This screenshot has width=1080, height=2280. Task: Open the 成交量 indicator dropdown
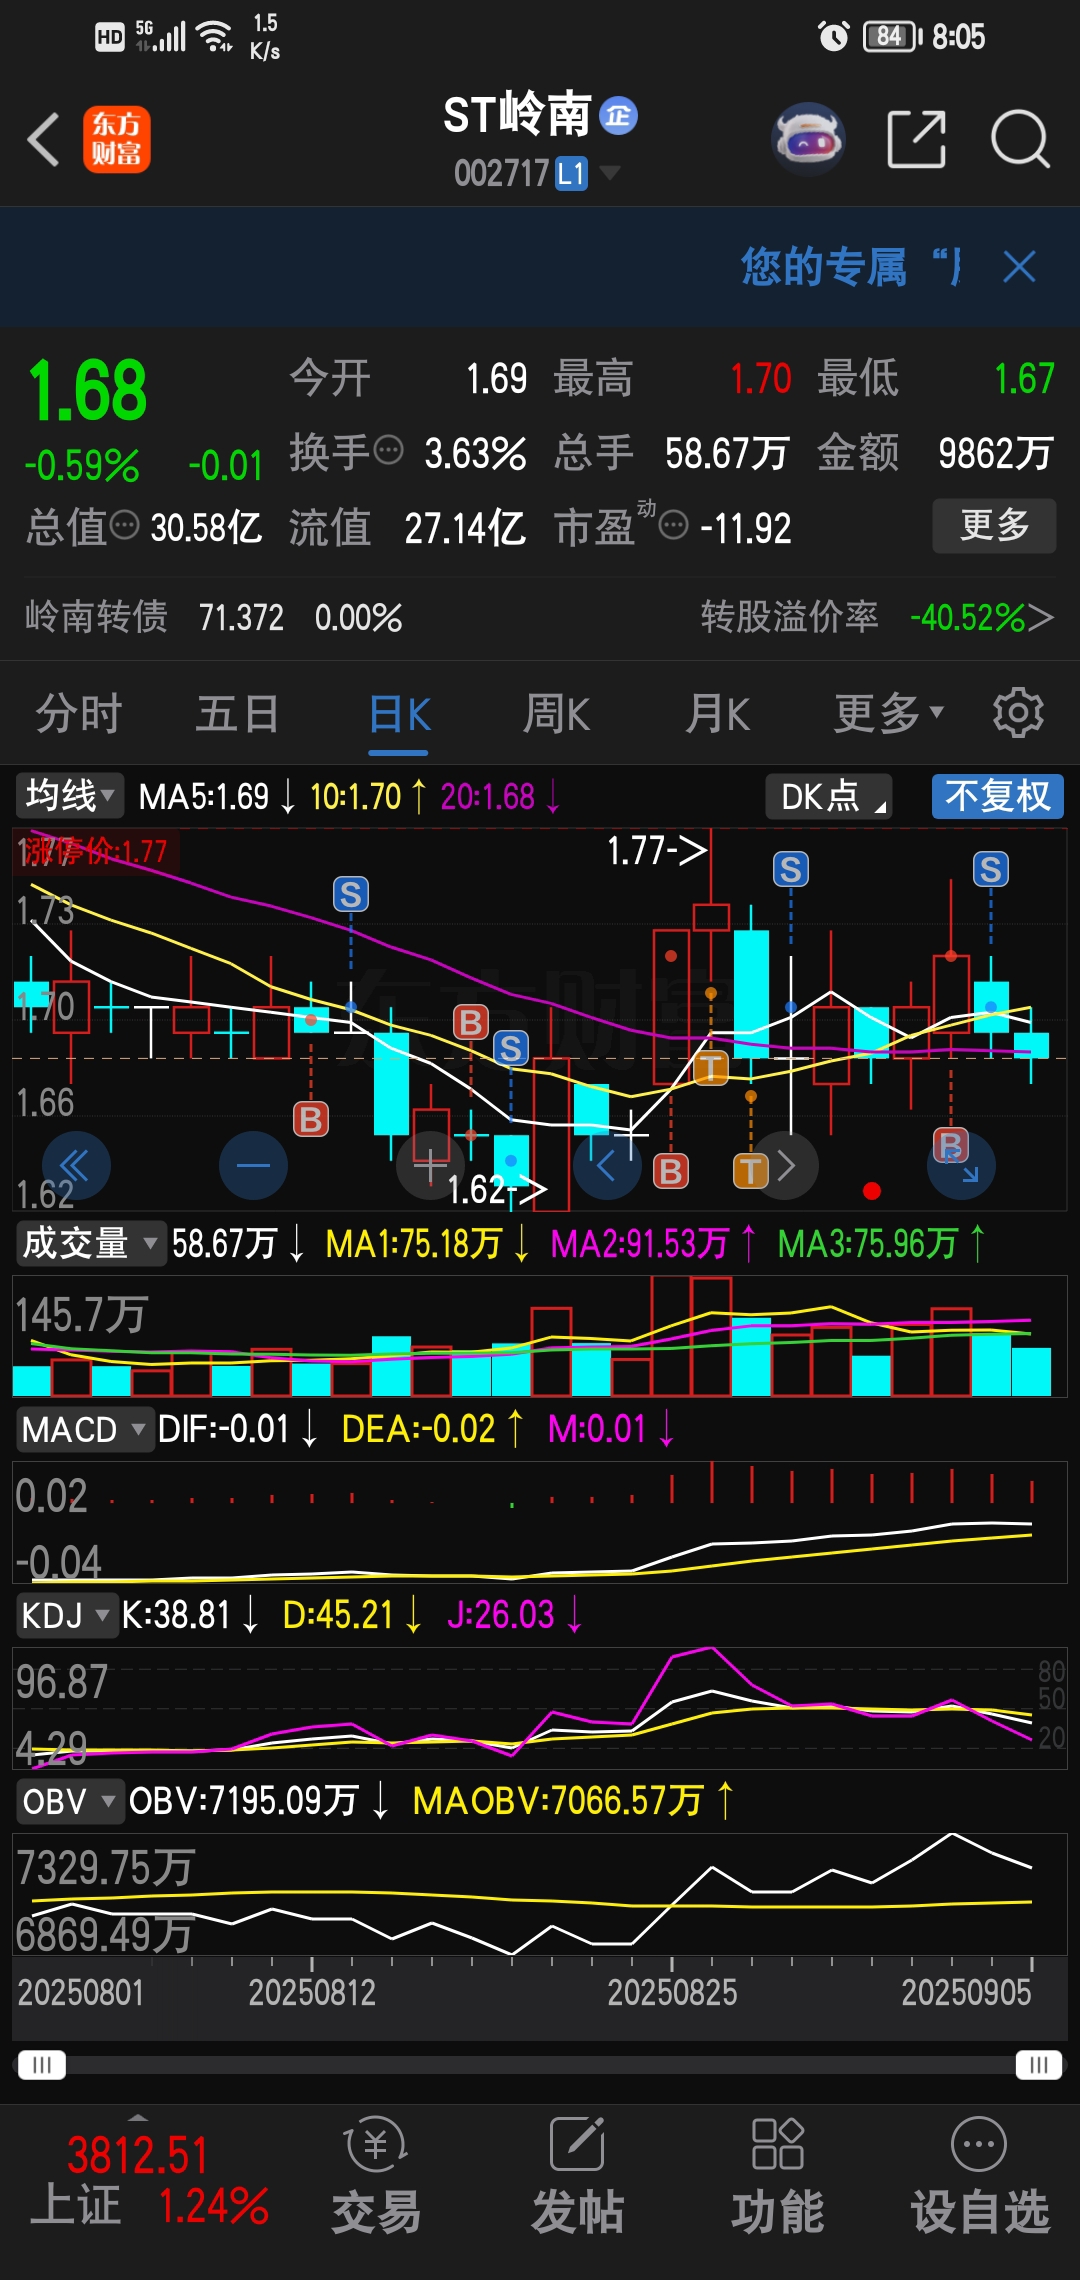(x=90, y=1243)
